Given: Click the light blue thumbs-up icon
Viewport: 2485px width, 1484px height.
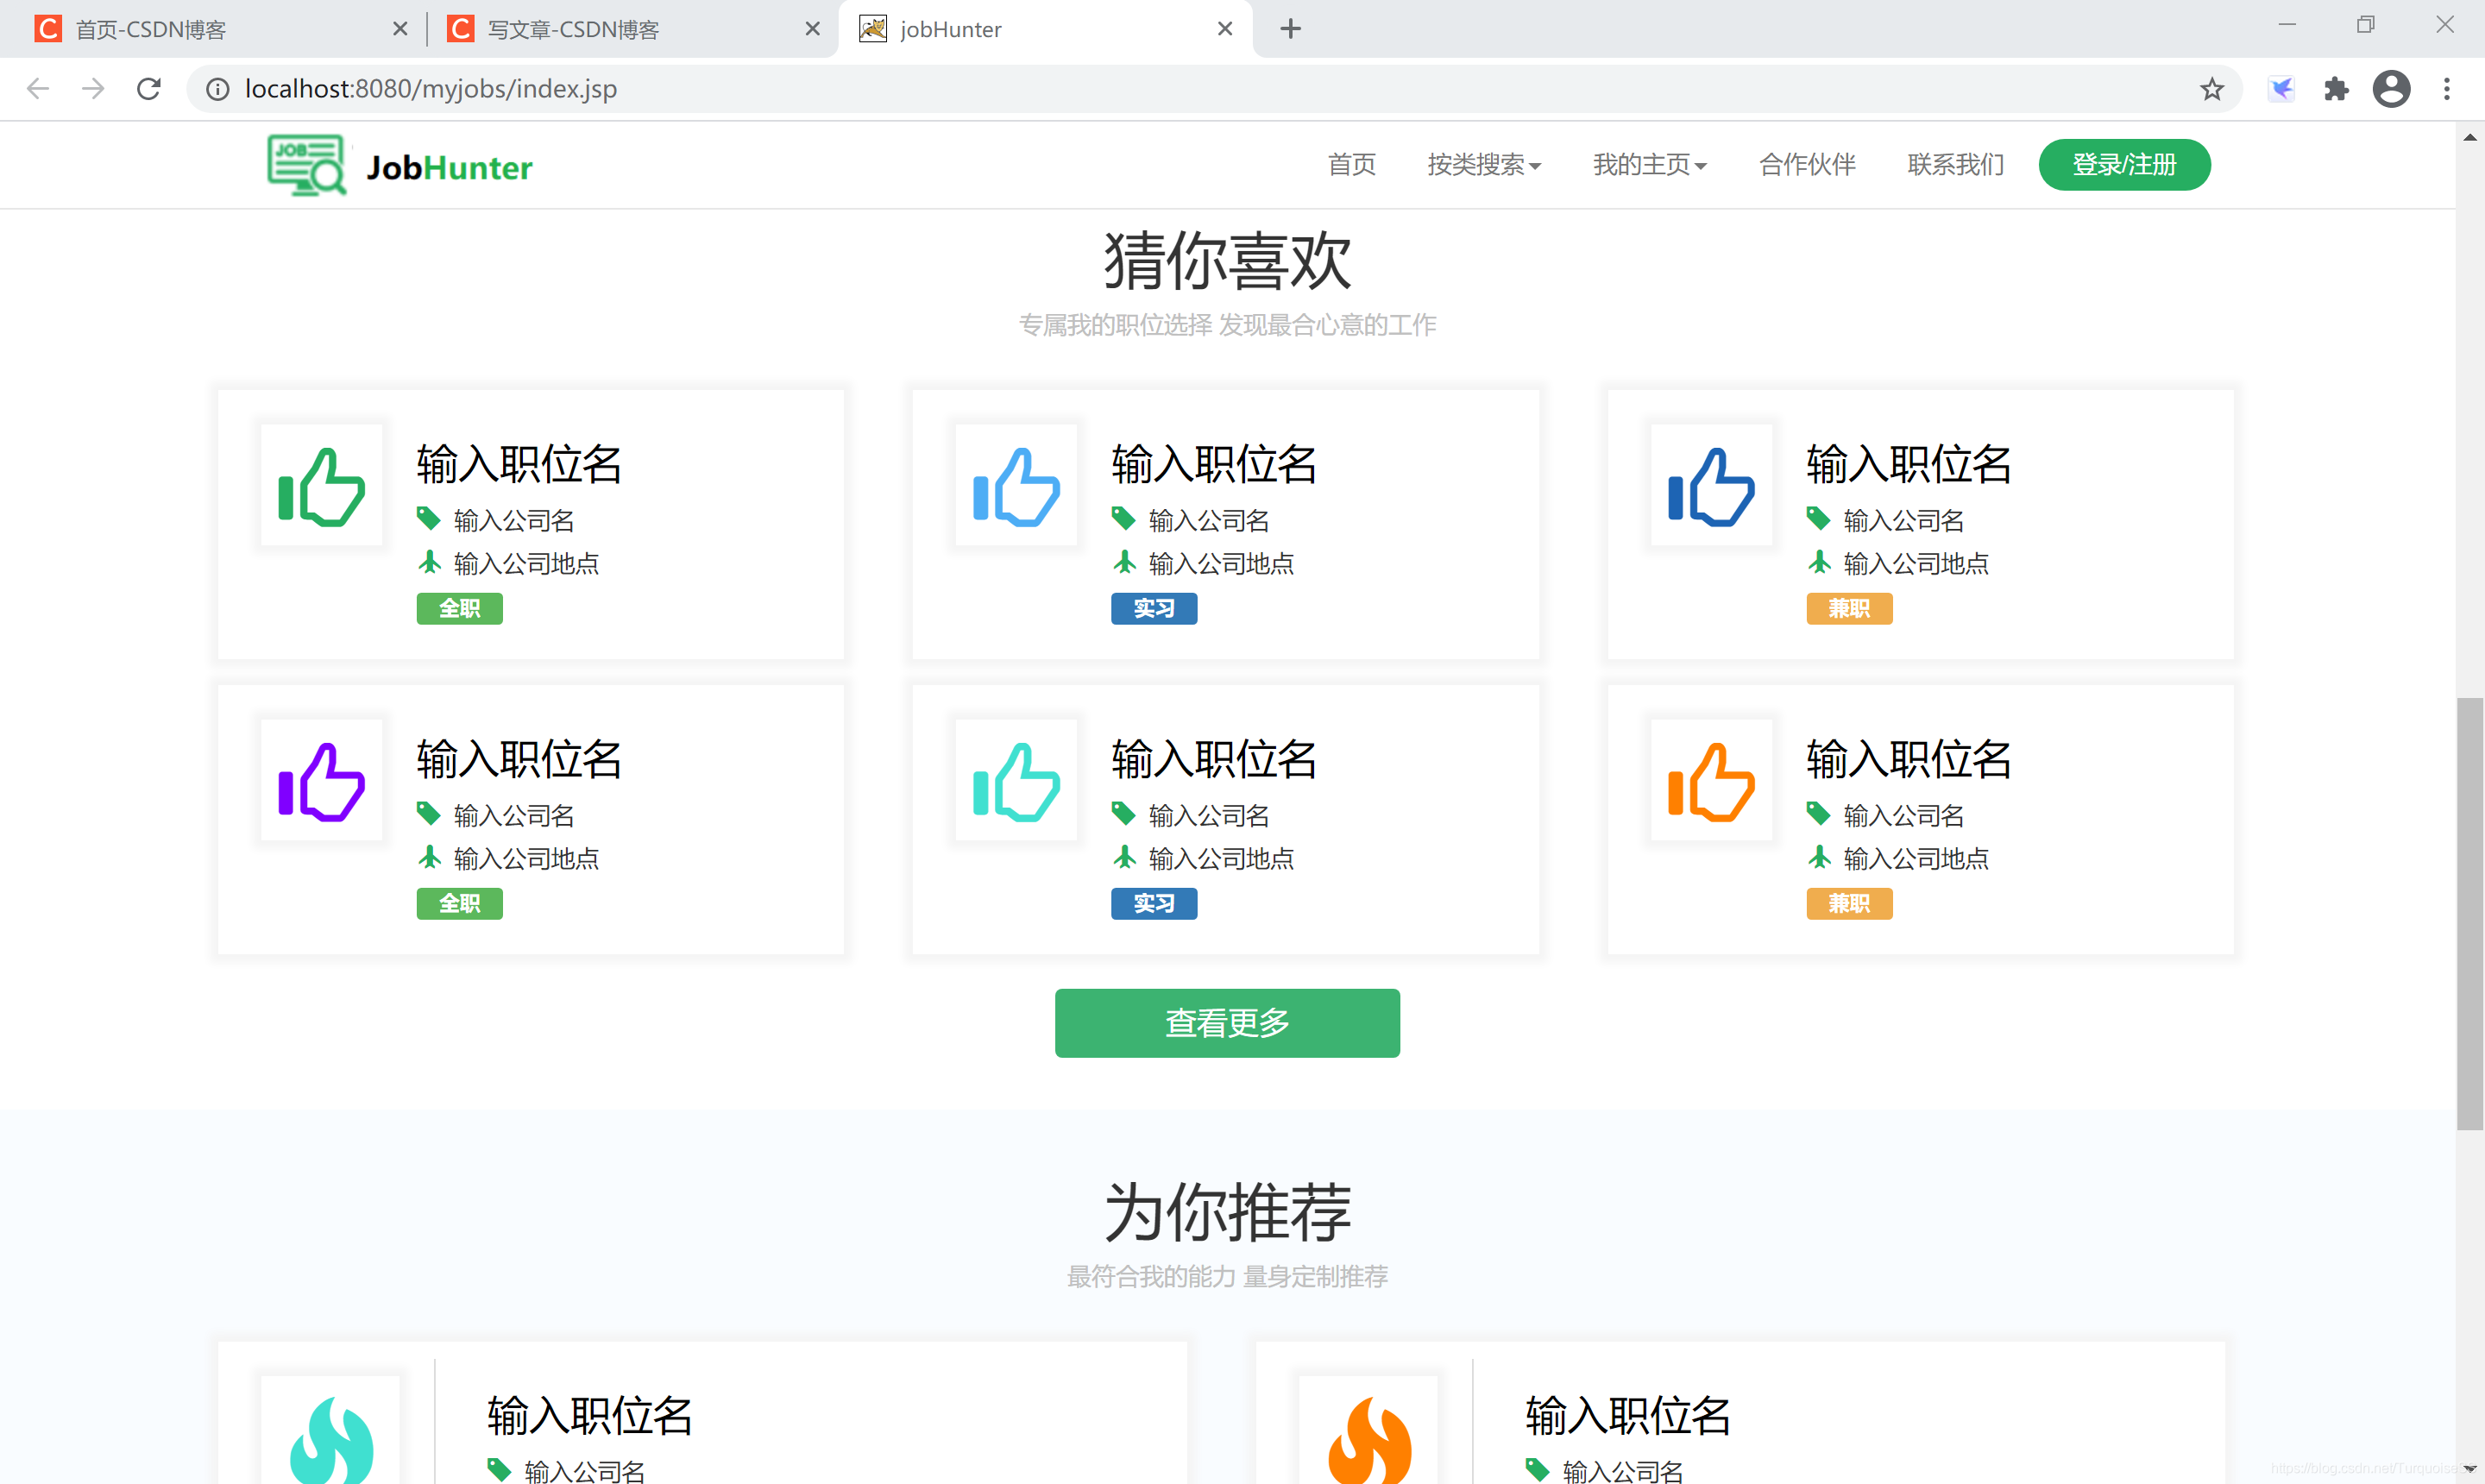Looking at the screenshot, I should tap(1016, 487).
